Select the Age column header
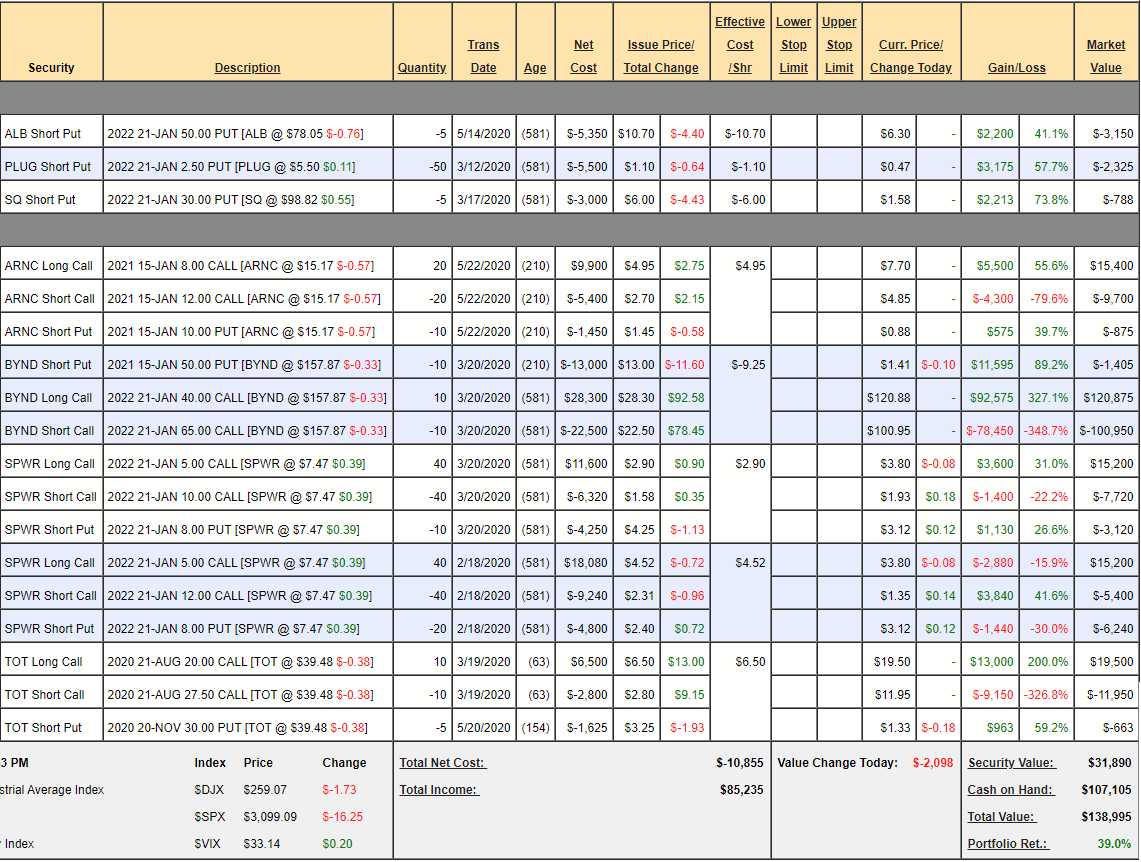 coord(535,68)
